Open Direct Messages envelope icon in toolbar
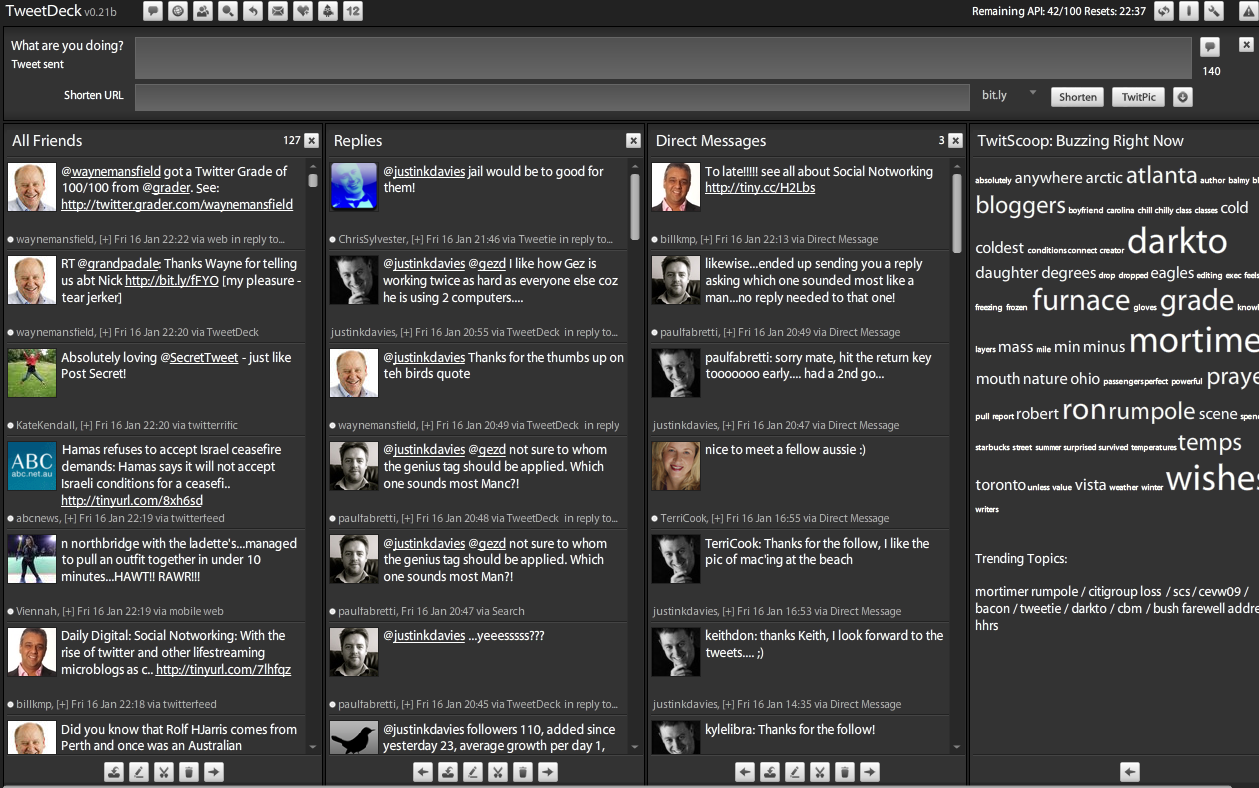Screen dimensions: 1259x788 278,12
